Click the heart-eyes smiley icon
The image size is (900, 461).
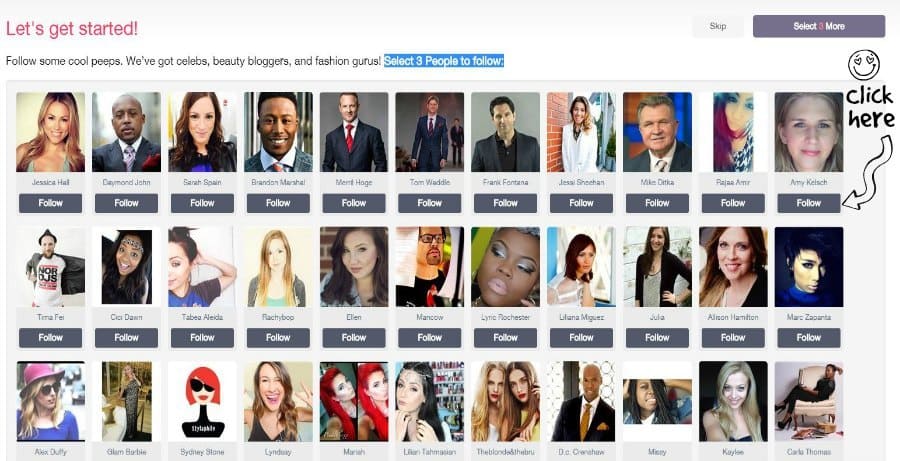pos(864,65)
